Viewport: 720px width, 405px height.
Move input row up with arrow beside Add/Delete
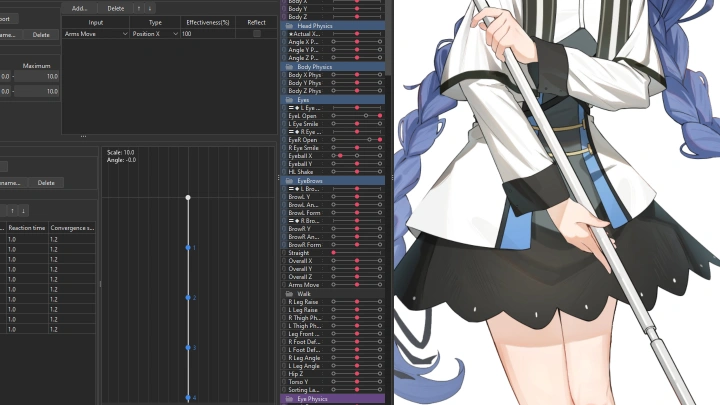coord(139,8)
